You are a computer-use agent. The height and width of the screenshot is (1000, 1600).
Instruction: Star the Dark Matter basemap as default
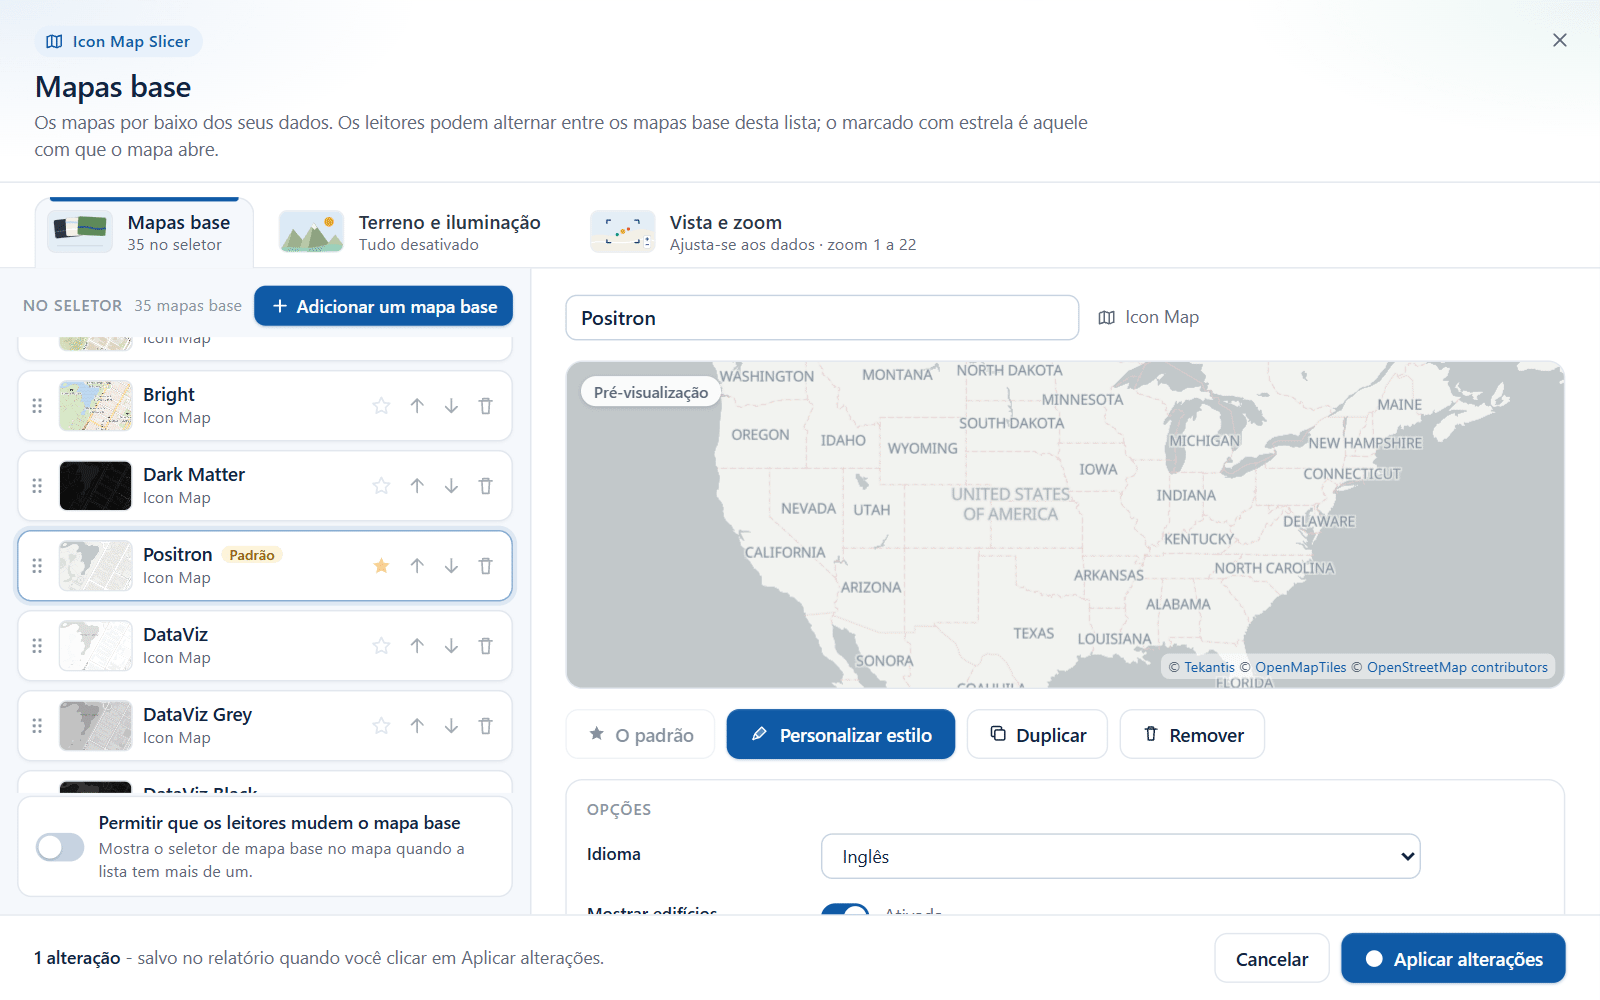(x=381, y=486)
